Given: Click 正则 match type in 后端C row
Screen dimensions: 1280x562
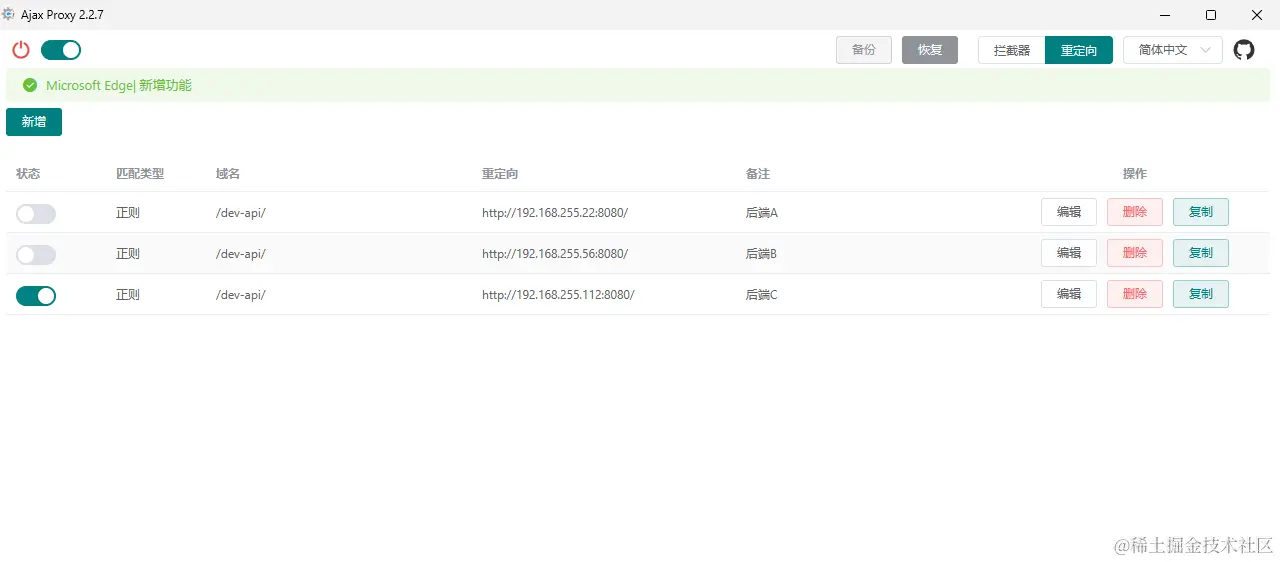Looking at the screenshot, I should click(128, 295).
